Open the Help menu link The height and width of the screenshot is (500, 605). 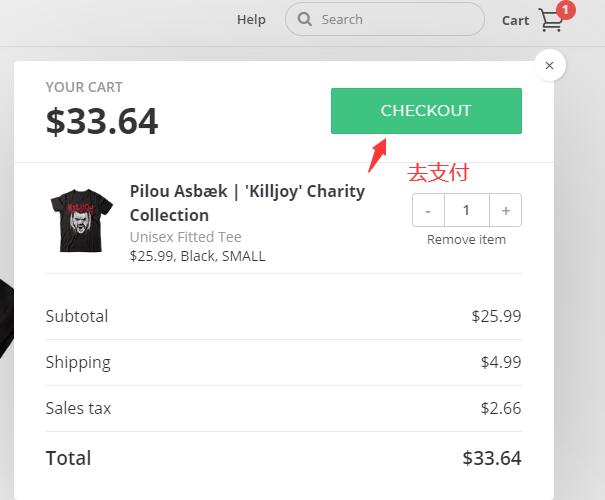tap(251, 19)
